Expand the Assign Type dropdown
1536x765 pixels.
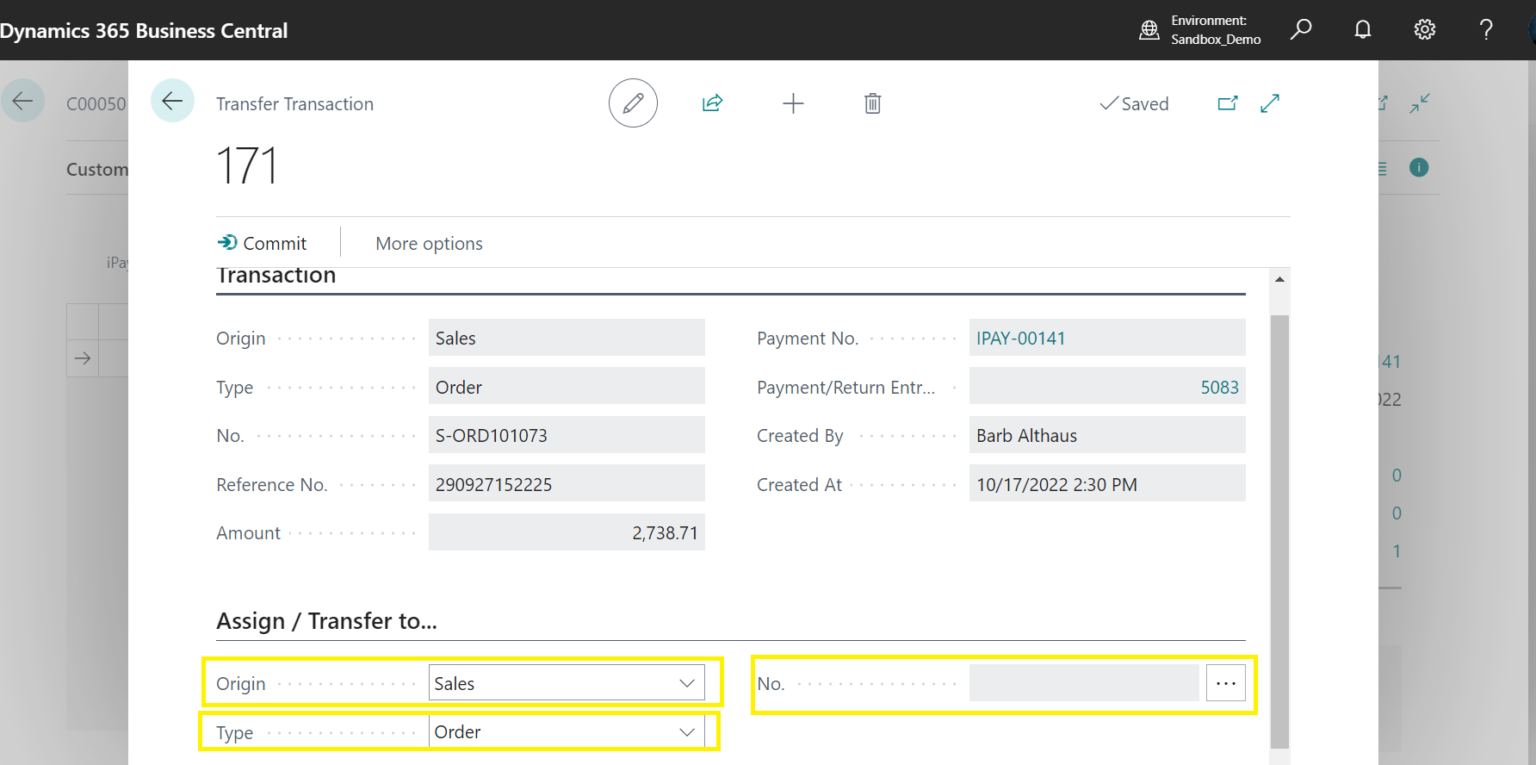(x=687, y=731)
